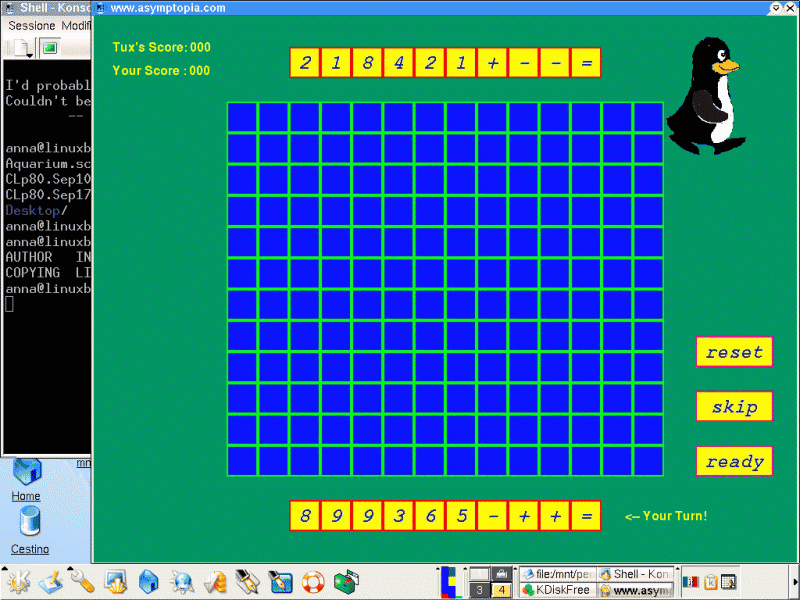Click the game window shade arrow button

[776, 8]
